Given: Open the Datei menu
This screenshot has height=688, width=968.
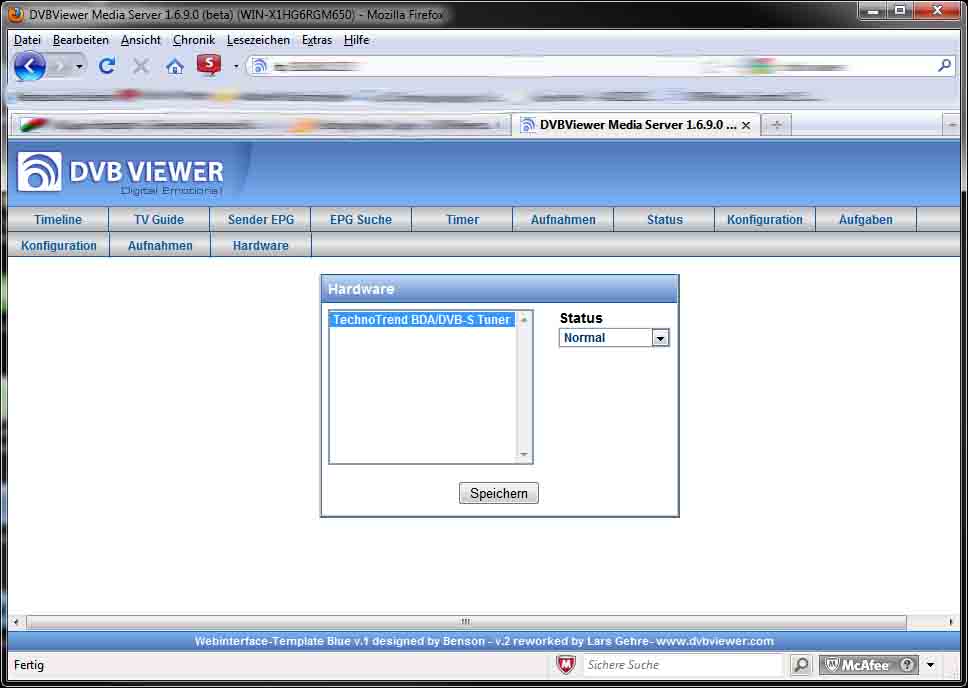Looking at the screenshot, I should tap(27, 40).
